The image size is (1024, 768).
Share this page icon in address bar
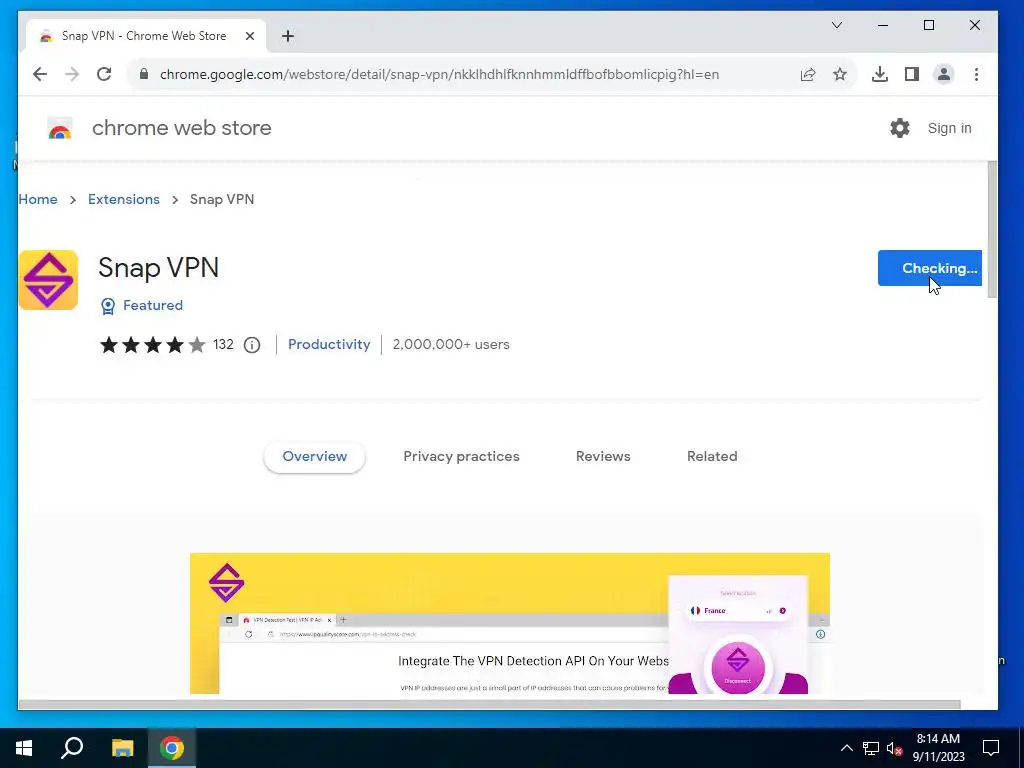coord(808,74)
